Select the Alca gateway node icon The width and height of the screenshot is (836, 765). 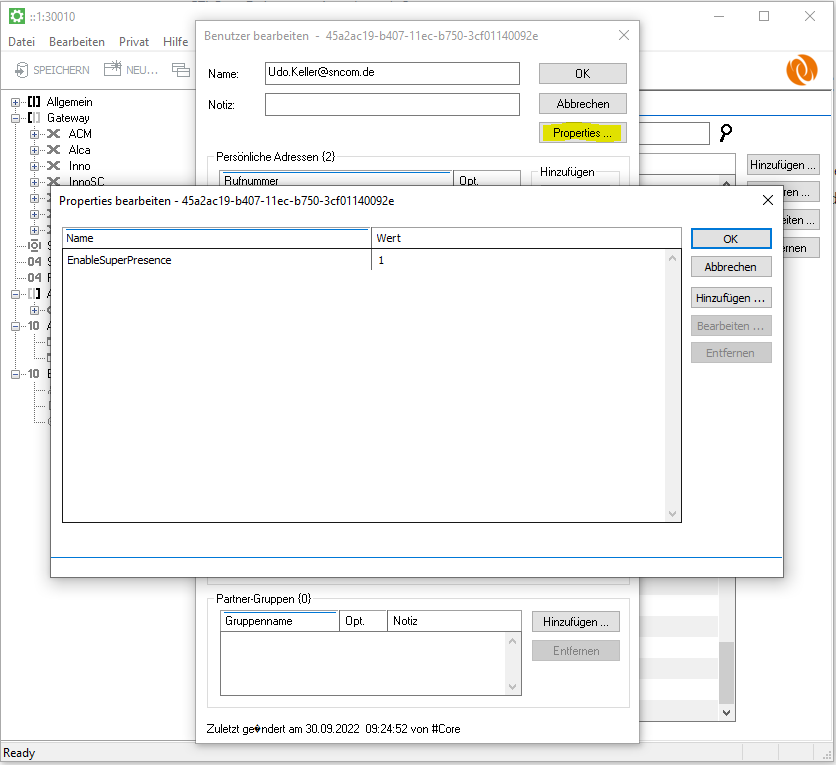pos(54,150)
